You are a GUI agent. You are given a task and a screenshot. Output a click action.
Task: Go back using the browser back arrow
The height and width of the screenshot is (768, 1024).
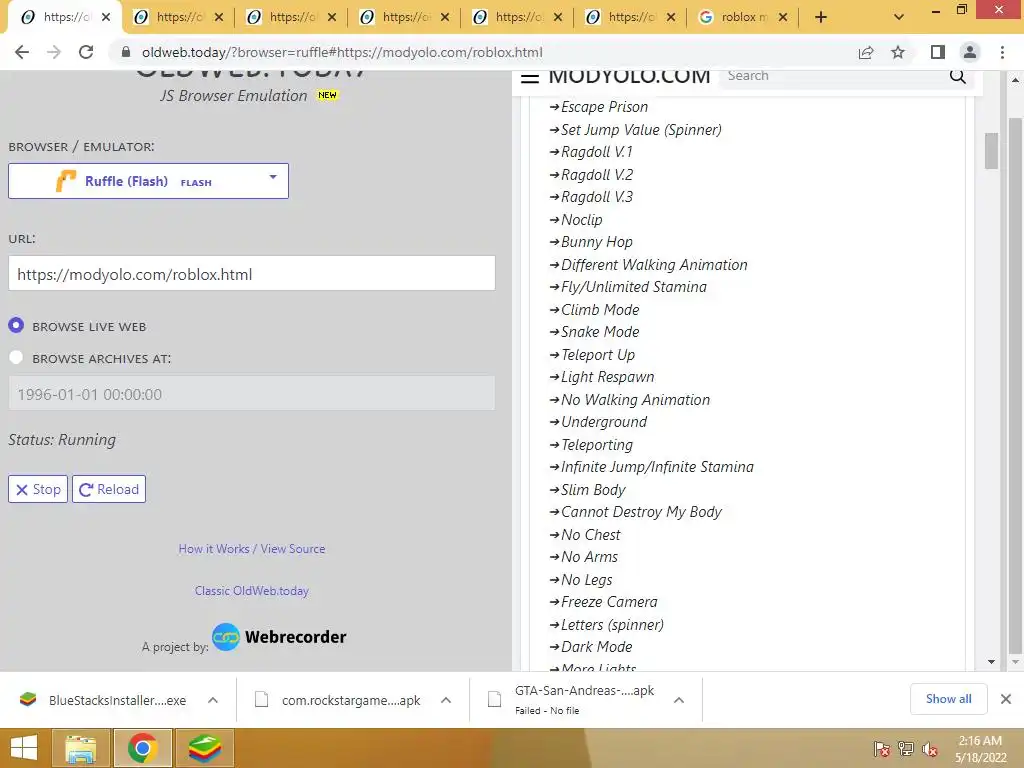22,52
